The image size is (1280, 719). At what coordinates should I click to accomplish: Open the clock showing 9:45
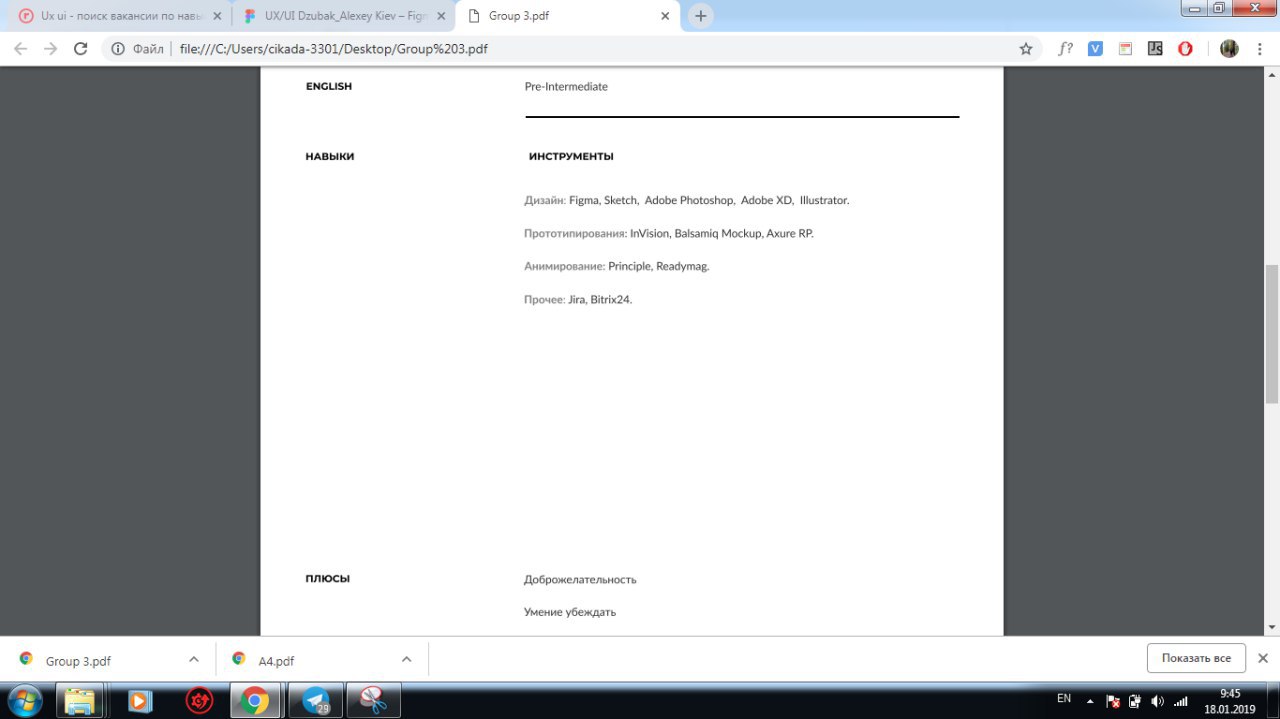coord(1230,700)
